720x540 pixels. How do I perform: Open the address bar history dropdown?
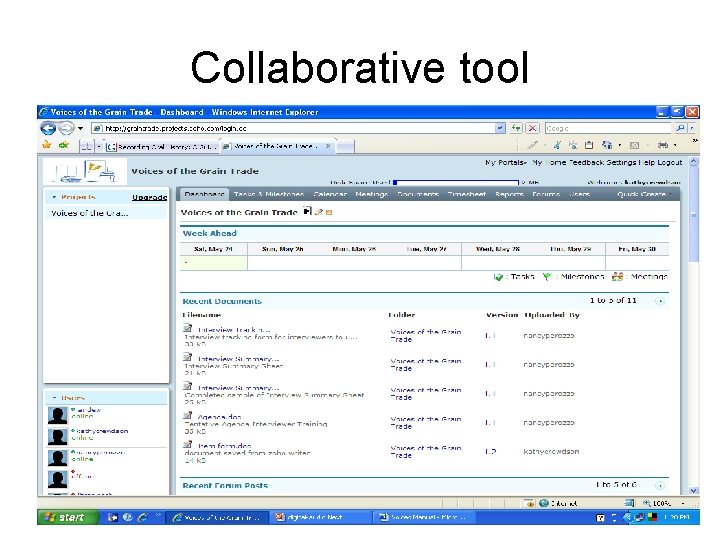(x=500, y=128)
